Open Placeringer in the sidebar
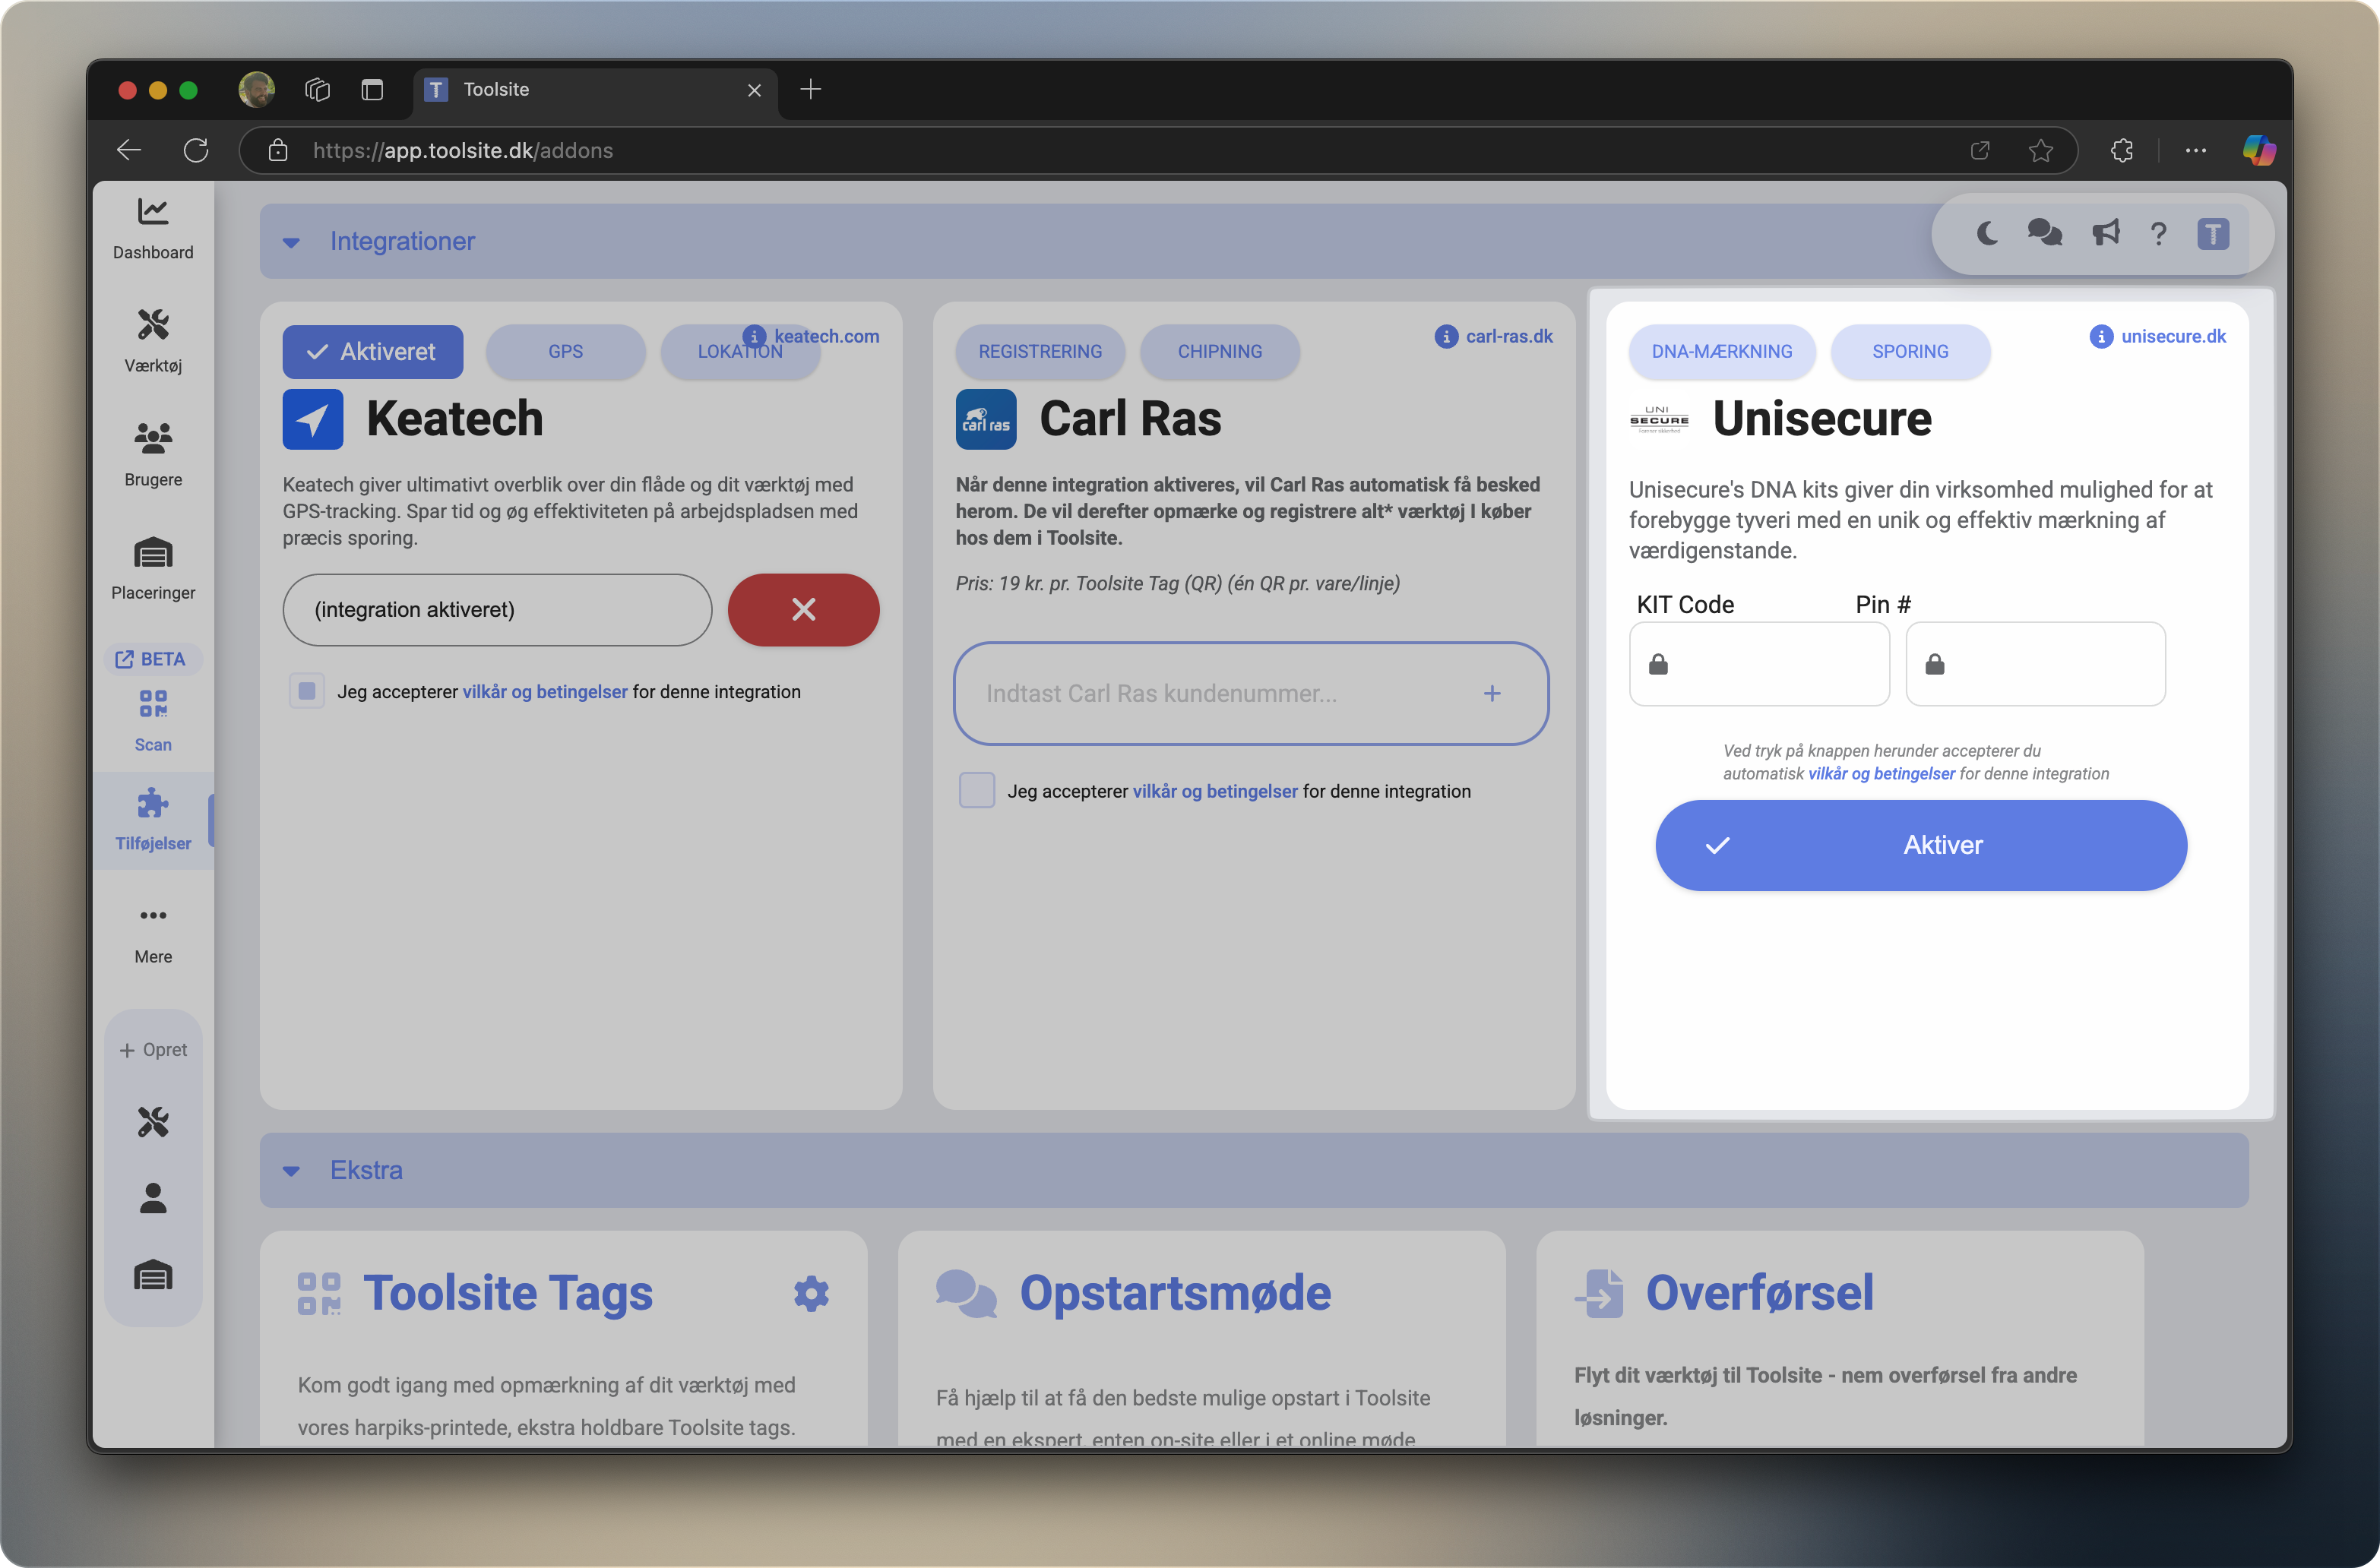The height and width of the screenshot is (1568, 2380). point(153,567)
